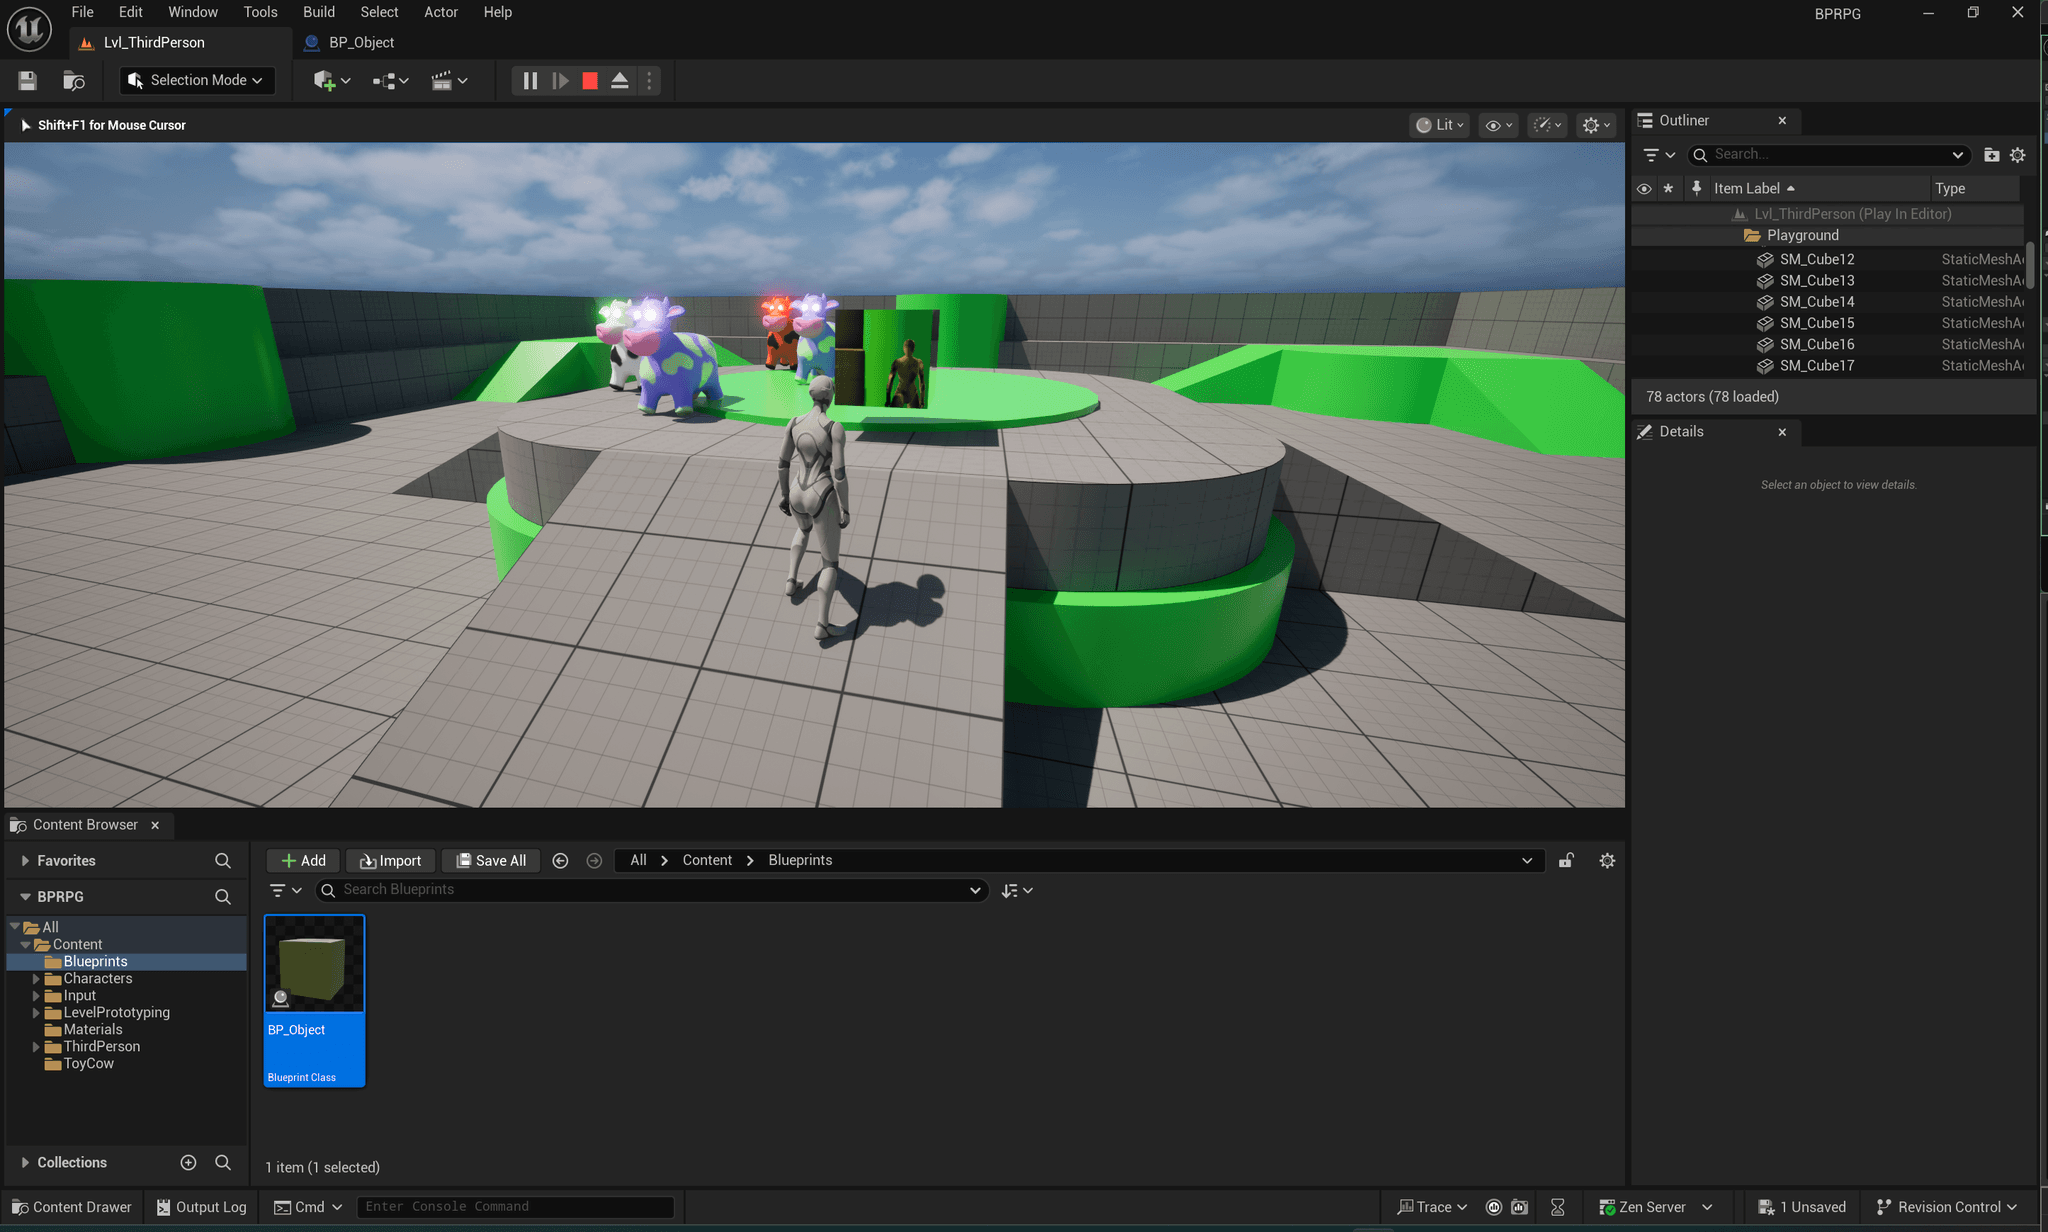Expand the Characters folder in tree
Screen dimensions: 2048x1232
pos(36,979)
